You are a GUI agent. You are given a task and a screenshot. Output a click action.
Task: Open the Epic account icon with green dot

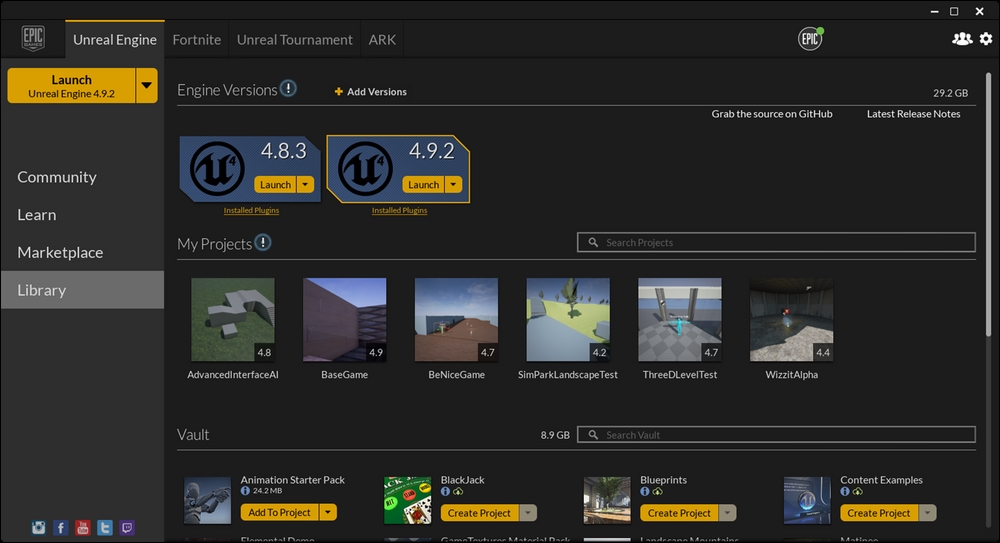[x=810, y=38]
